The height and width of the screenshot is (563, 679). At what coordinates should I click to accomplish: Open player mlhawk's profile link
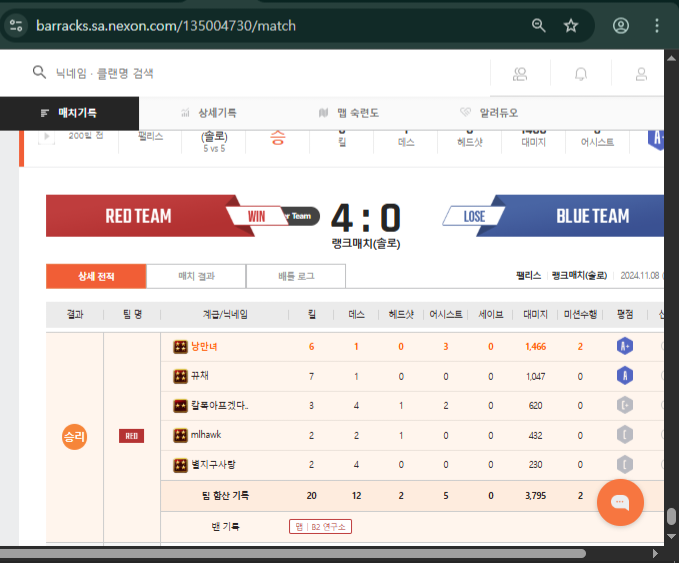point(207,435)
